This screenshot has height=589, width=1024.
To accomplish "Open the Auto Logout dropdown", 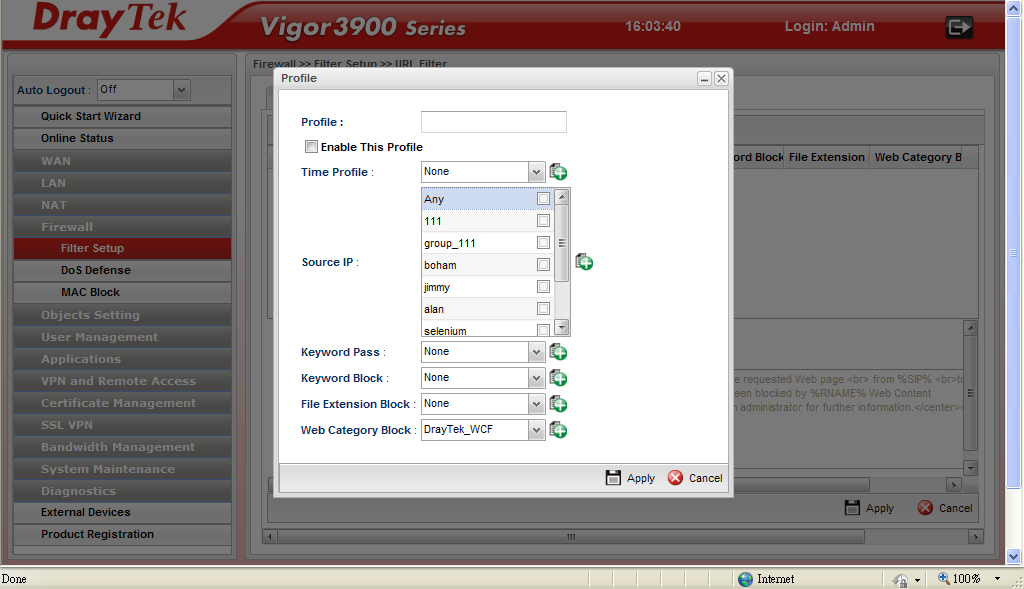I will point(182,90).
